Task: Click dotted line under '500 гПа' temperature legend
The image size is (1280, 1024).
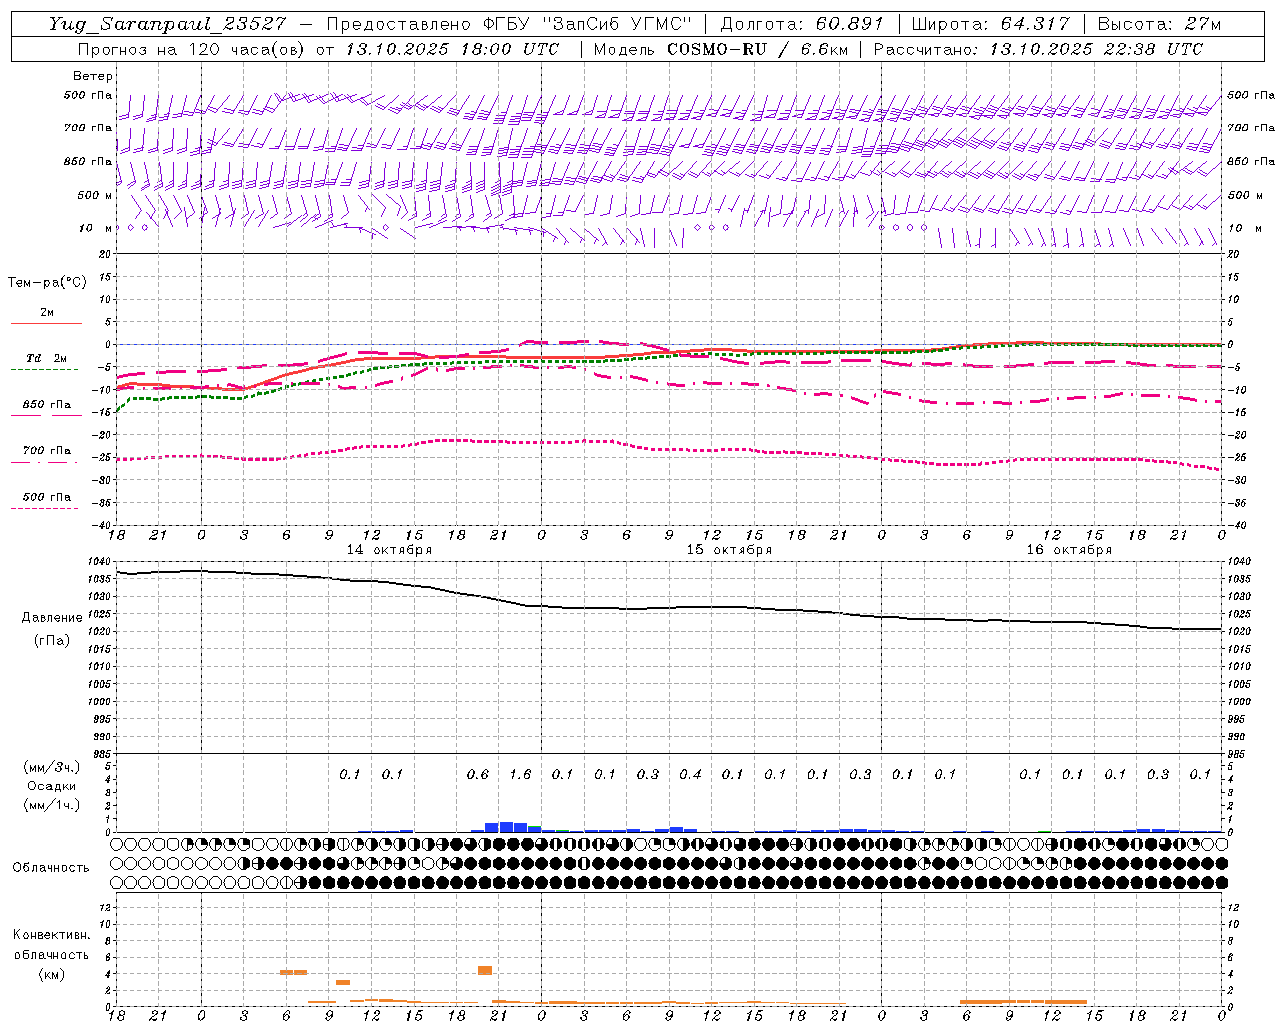Action: [44, 508]
